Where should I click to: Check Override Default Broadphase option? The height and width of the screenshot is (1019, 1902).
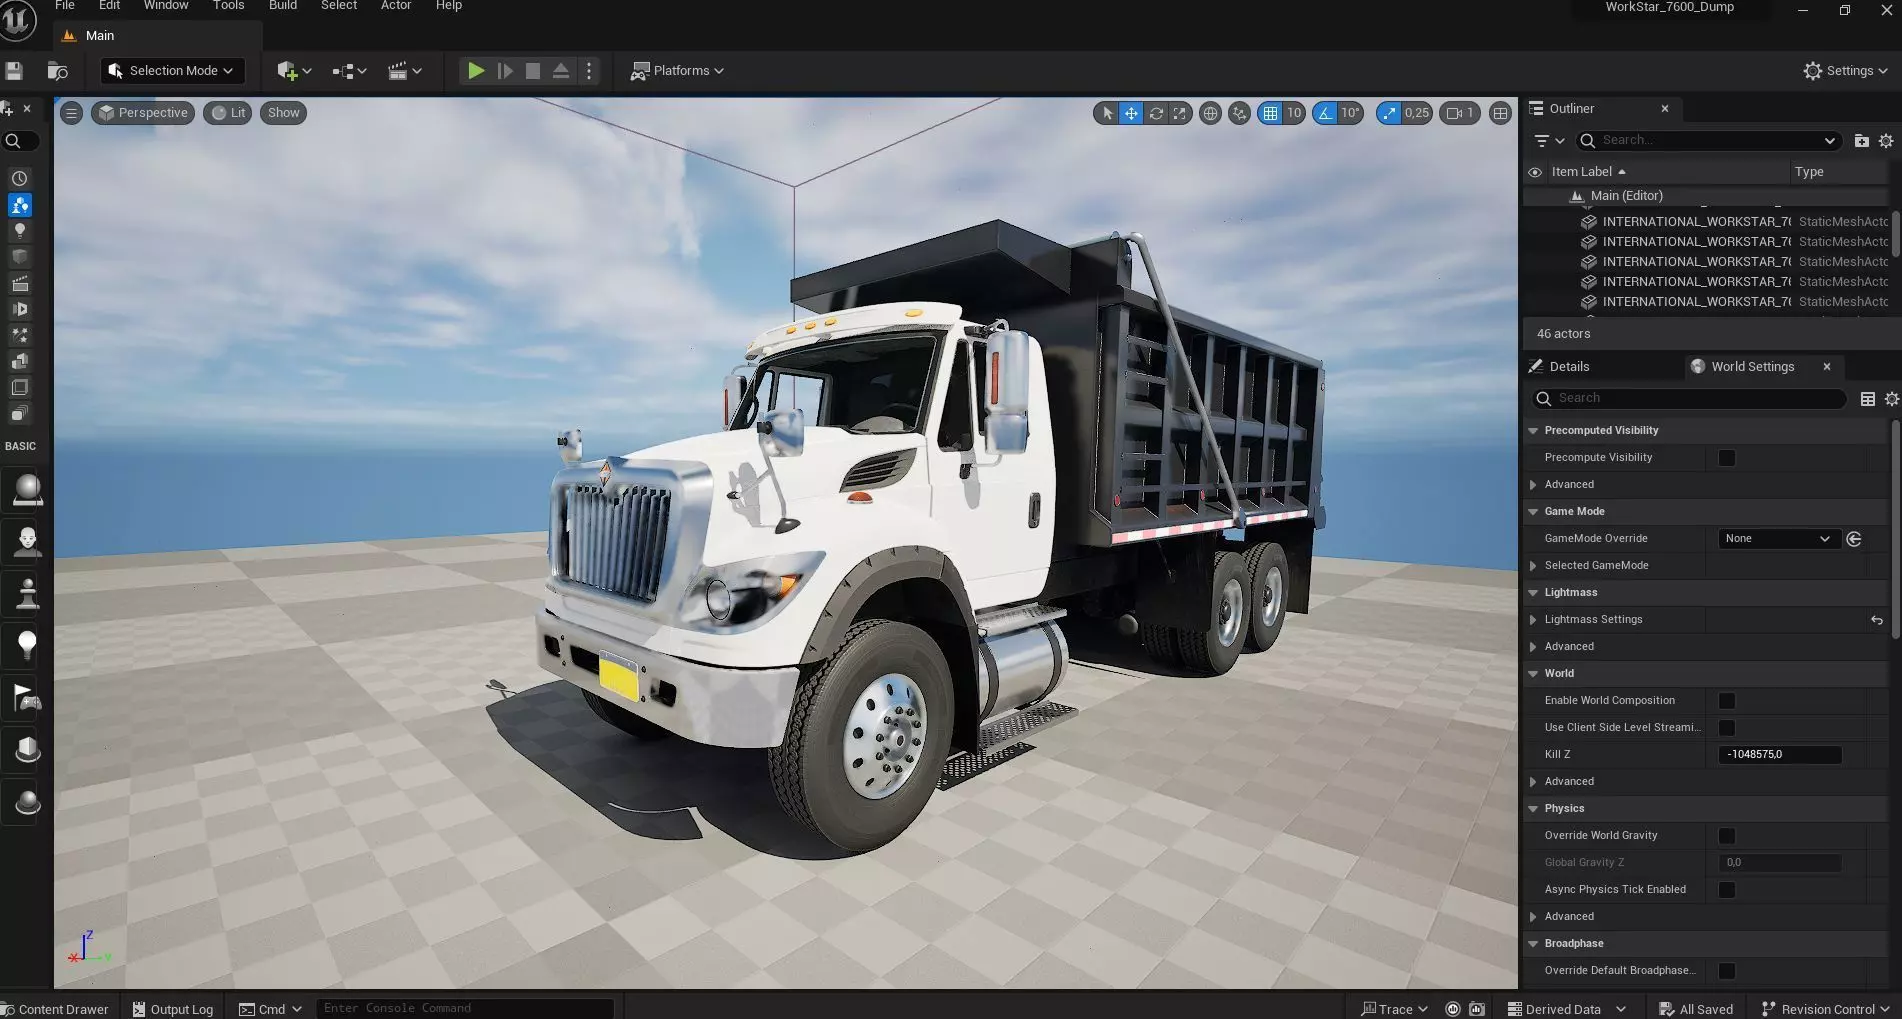[1727, 971]
